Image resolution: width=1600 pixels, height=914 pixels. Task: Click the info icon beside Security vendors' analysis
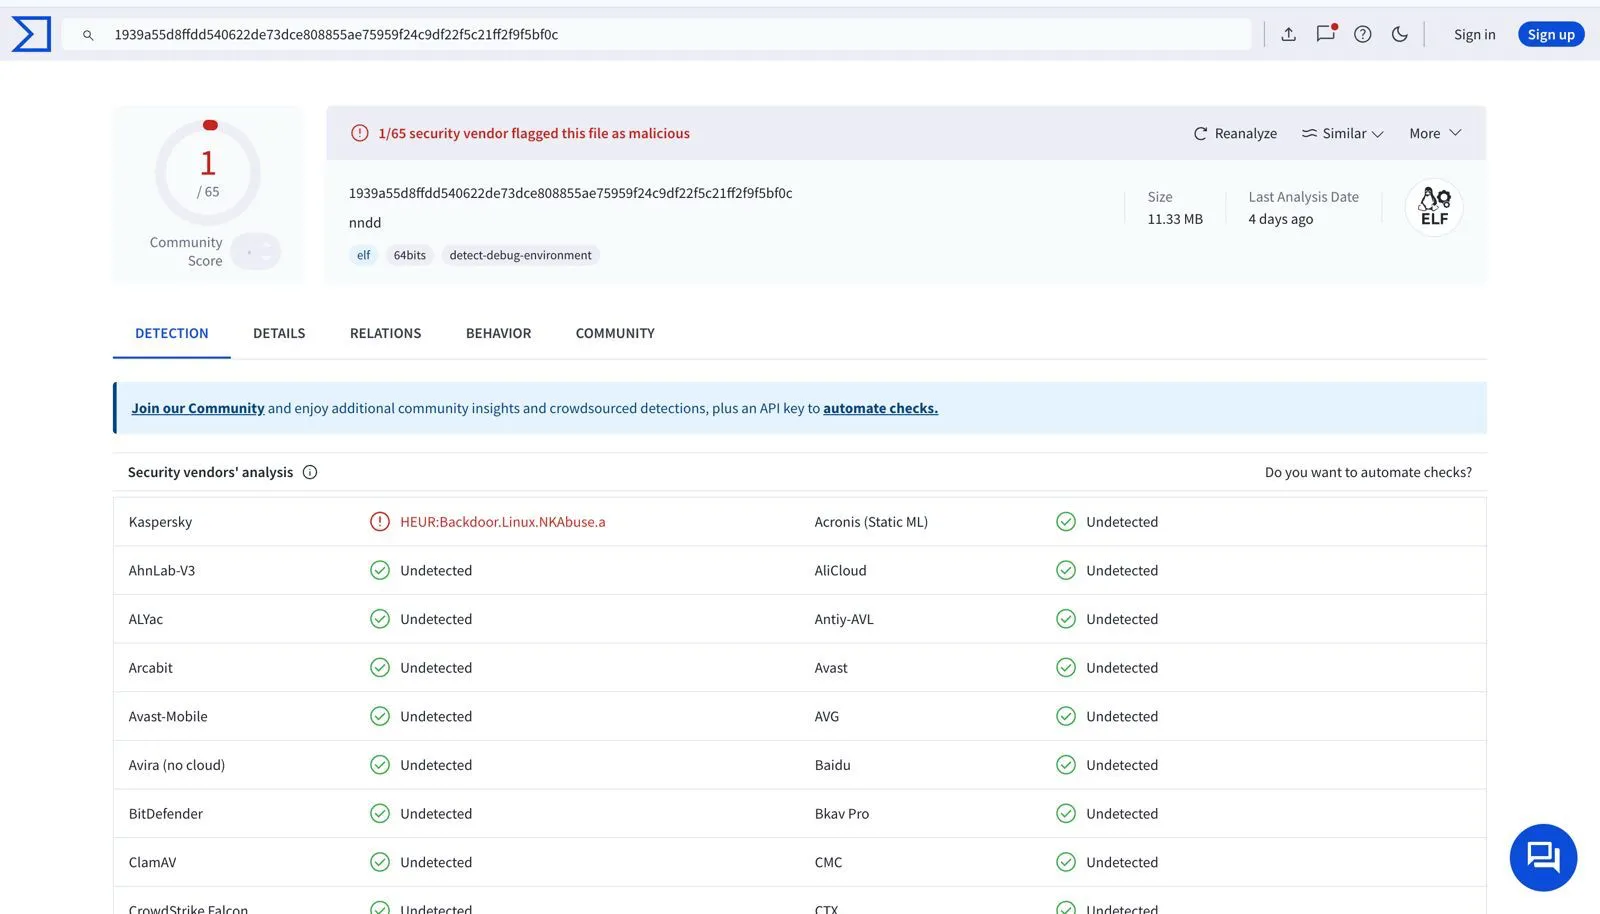tap(310, 472)
